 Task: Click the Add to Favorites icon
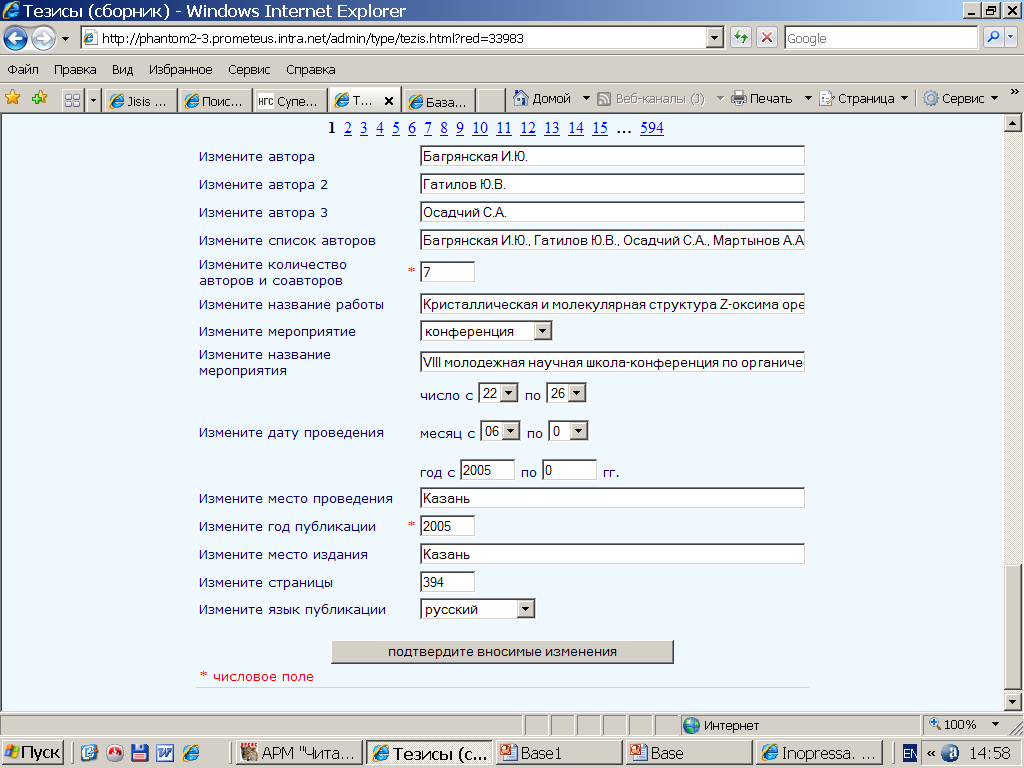pyautogui.click(x=39, y=98)
